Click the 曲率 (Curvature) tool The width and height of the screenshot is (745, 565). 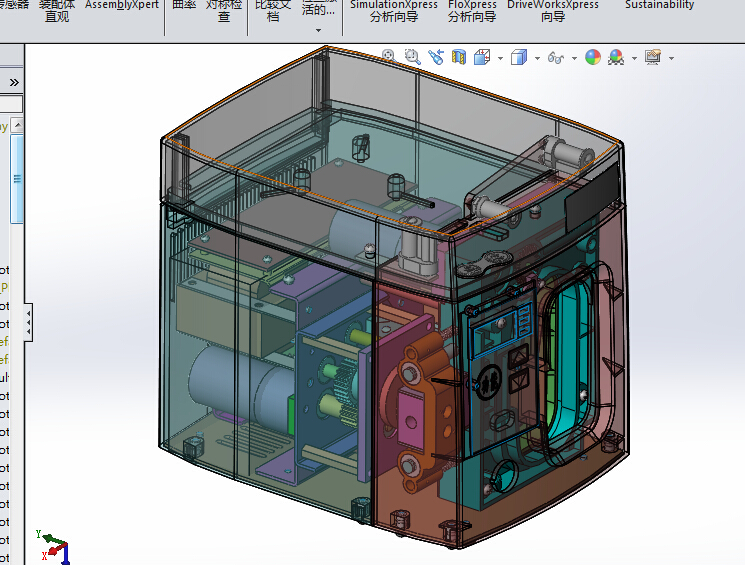(x=184, y=6)
